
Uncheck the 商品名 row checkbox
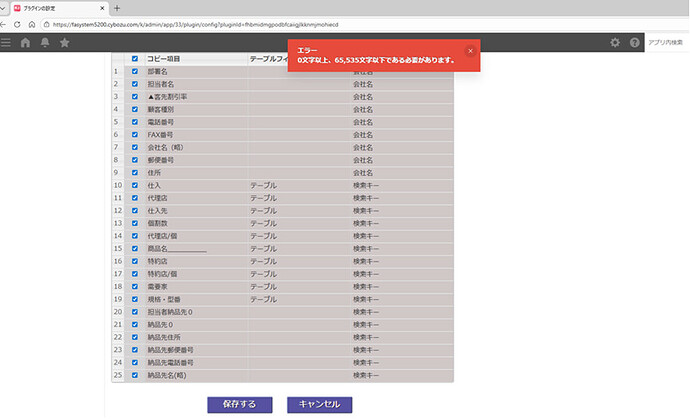click(x=135, y=248)
